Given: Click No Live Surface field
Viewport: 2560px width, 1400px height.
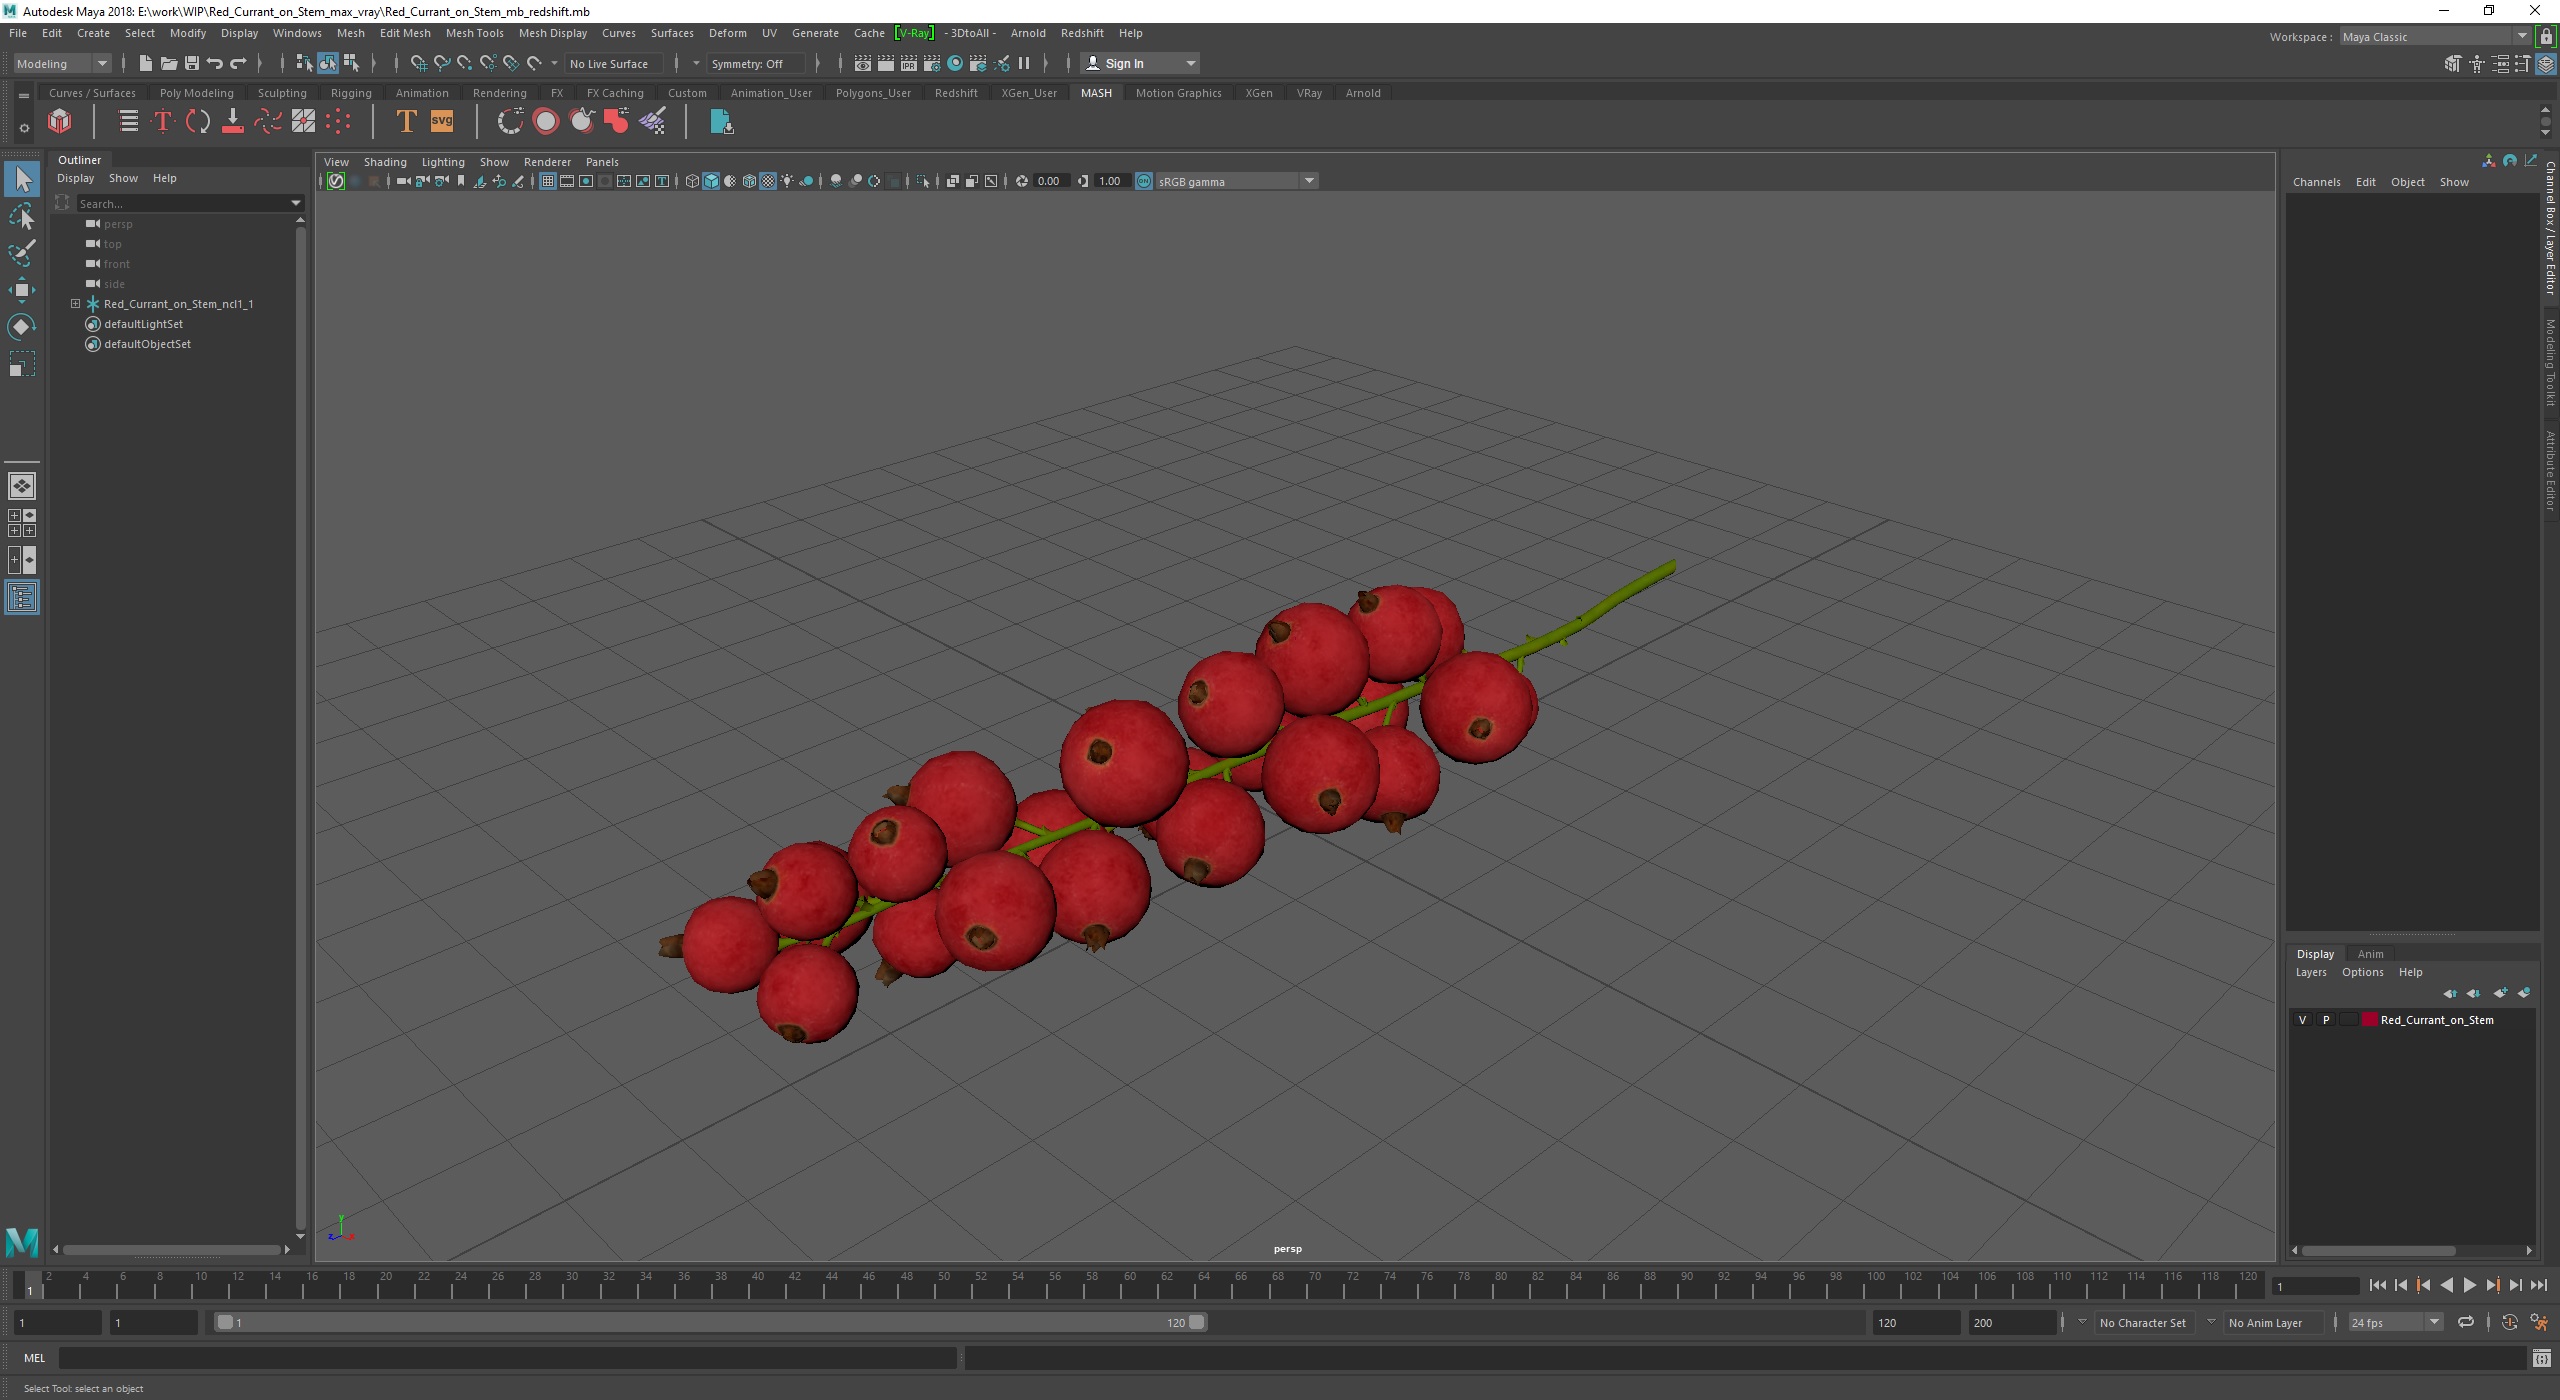Looking at the screenshot, I should (x=613, y=63).
